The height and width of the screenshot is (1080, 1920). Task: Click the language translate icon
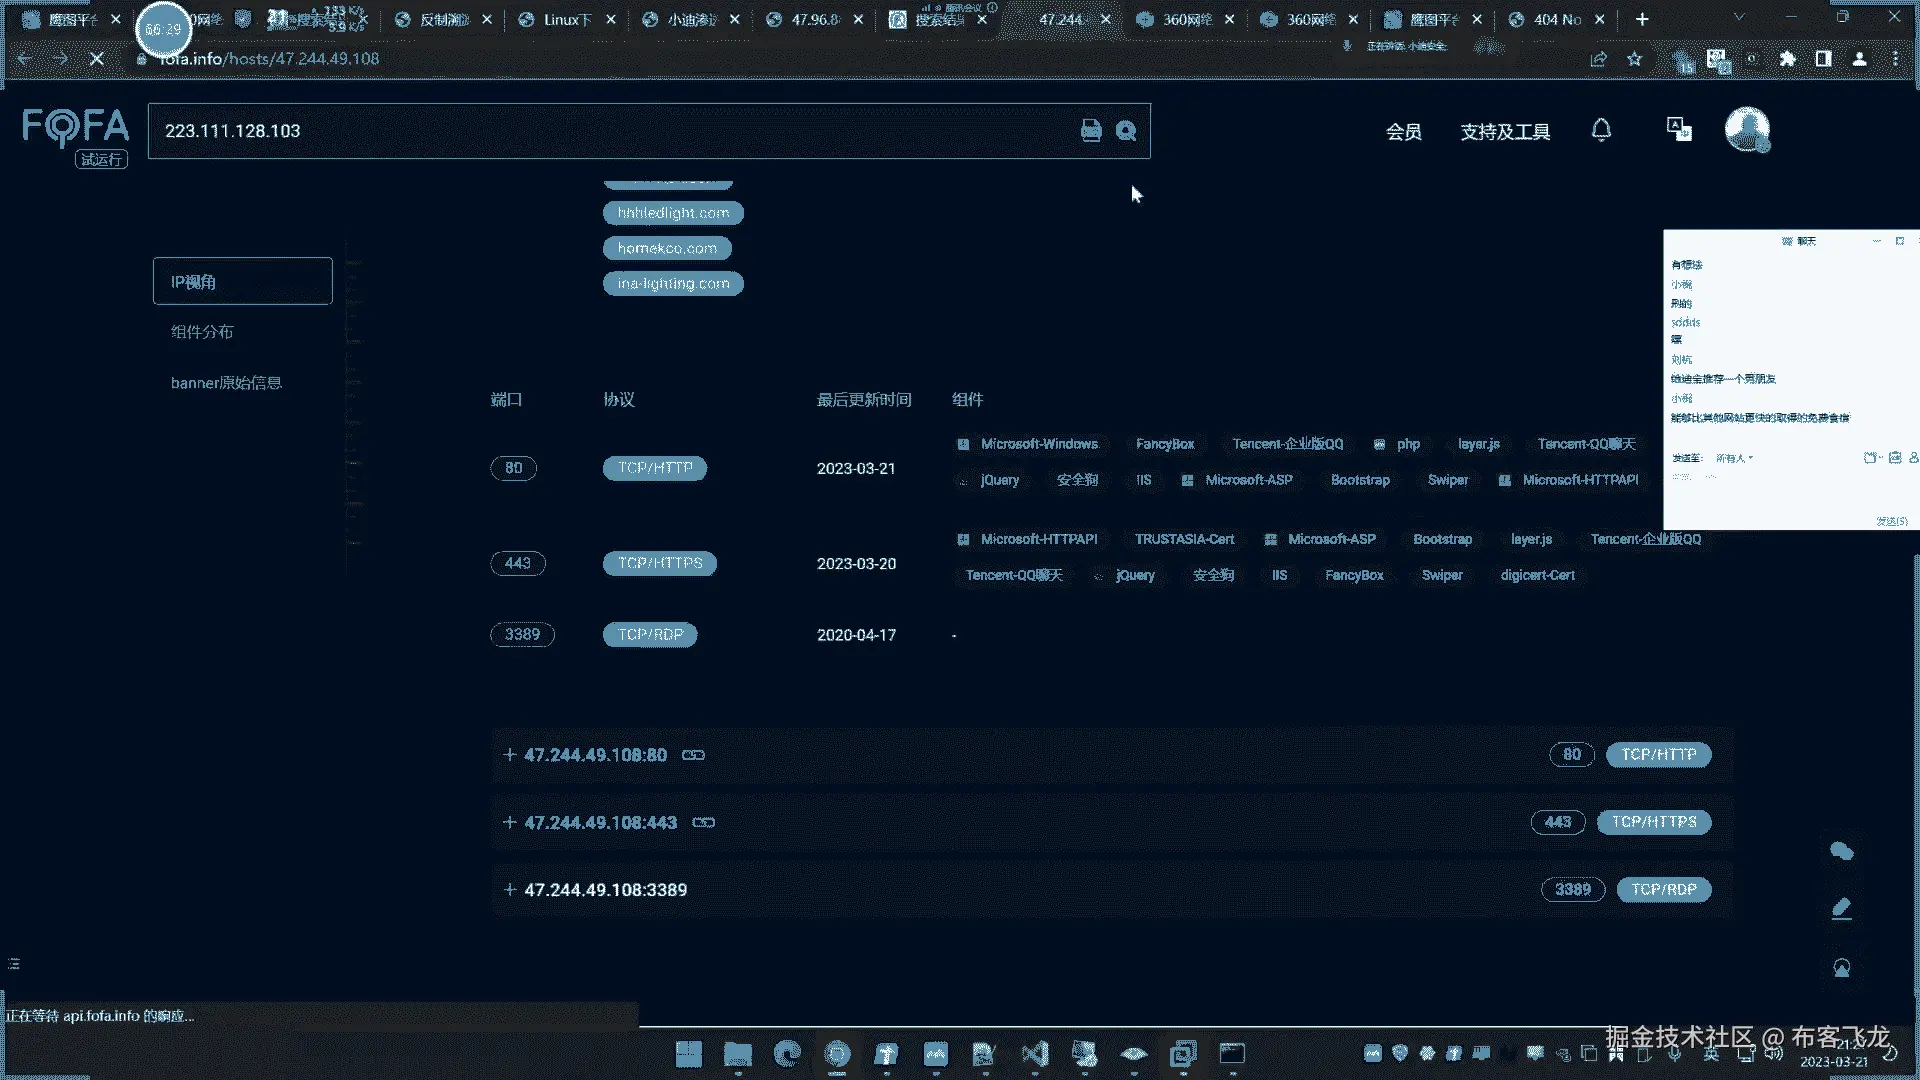click(x=1679, y=130)
